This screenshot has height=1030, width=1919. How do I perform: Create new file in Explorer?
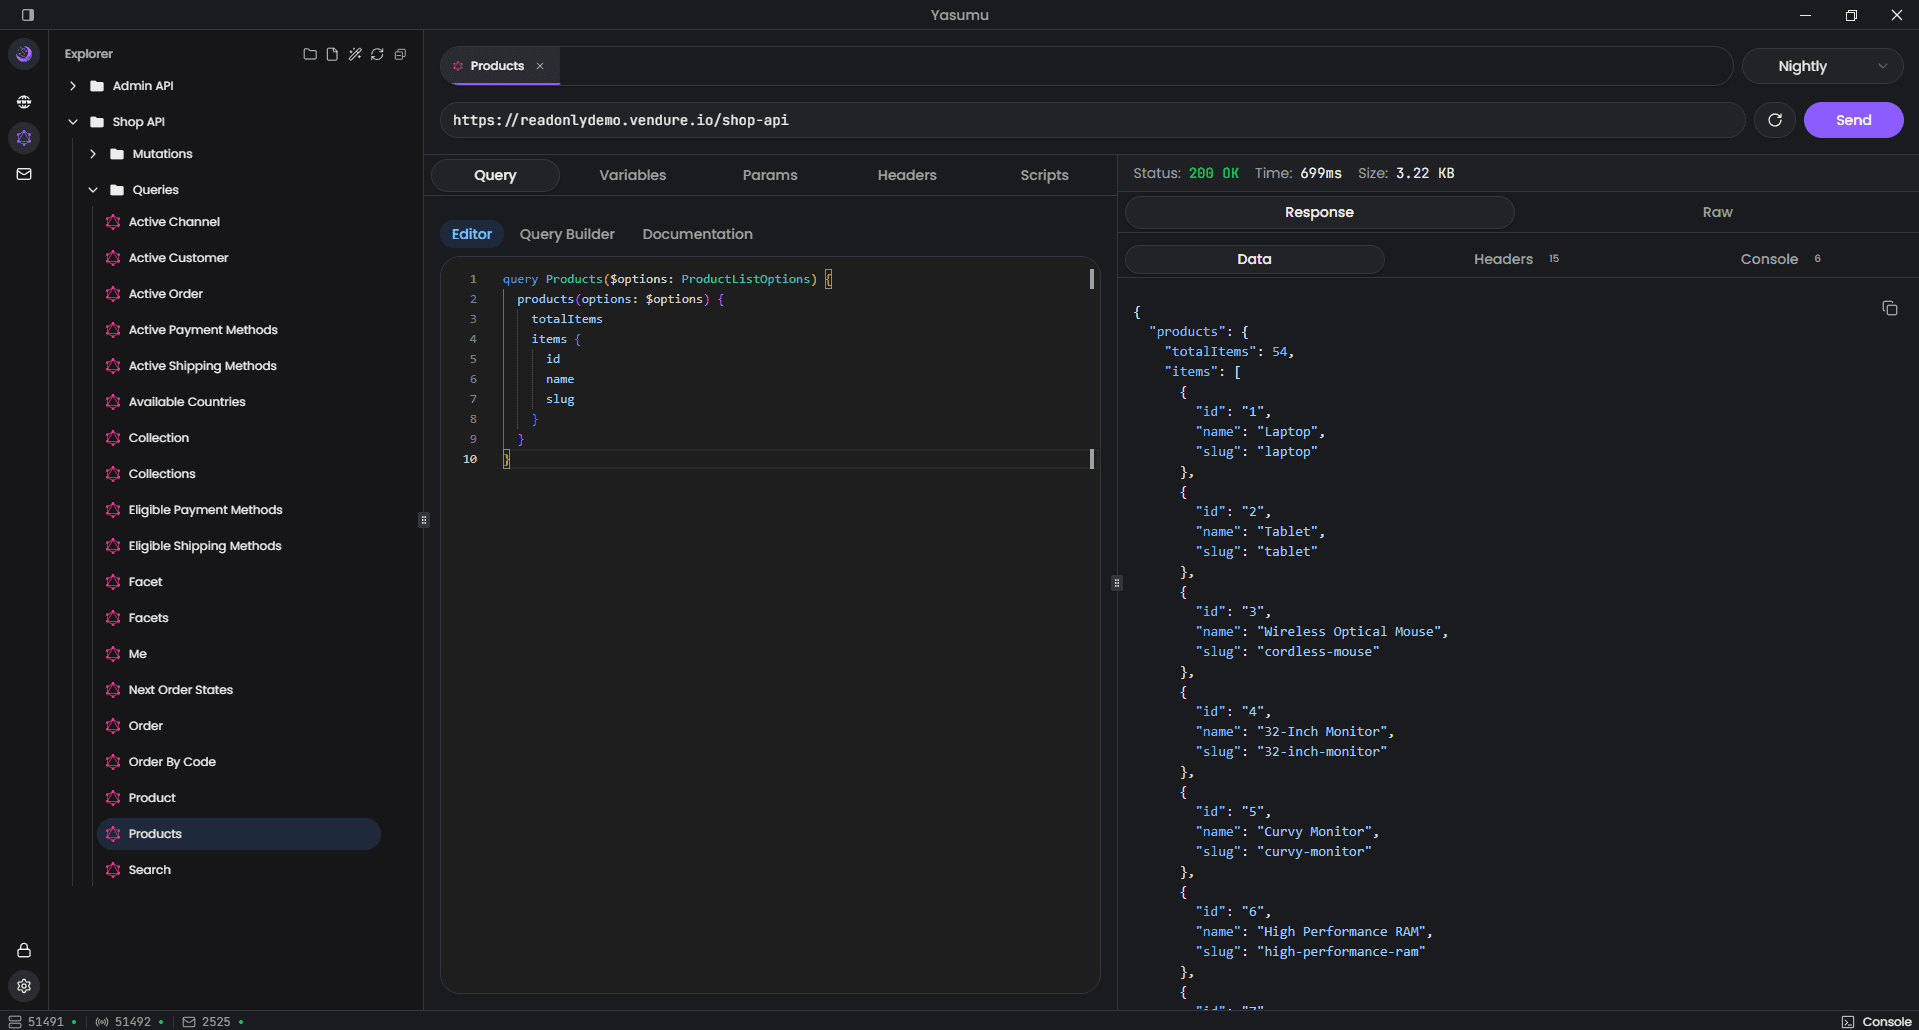point(332,54)
